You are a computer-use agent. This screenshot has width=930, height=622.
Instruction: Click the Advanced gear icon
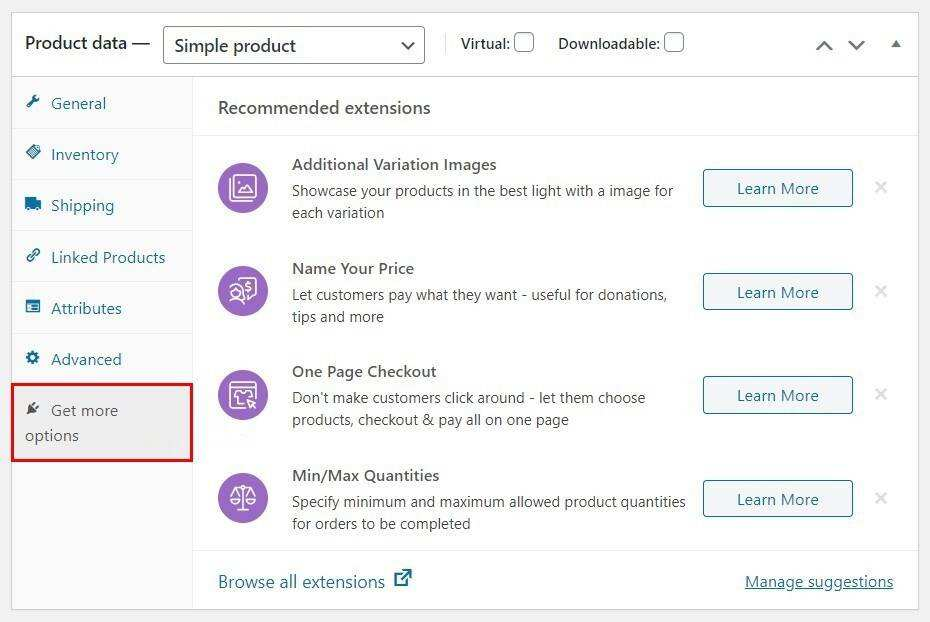tap(35, 359)
